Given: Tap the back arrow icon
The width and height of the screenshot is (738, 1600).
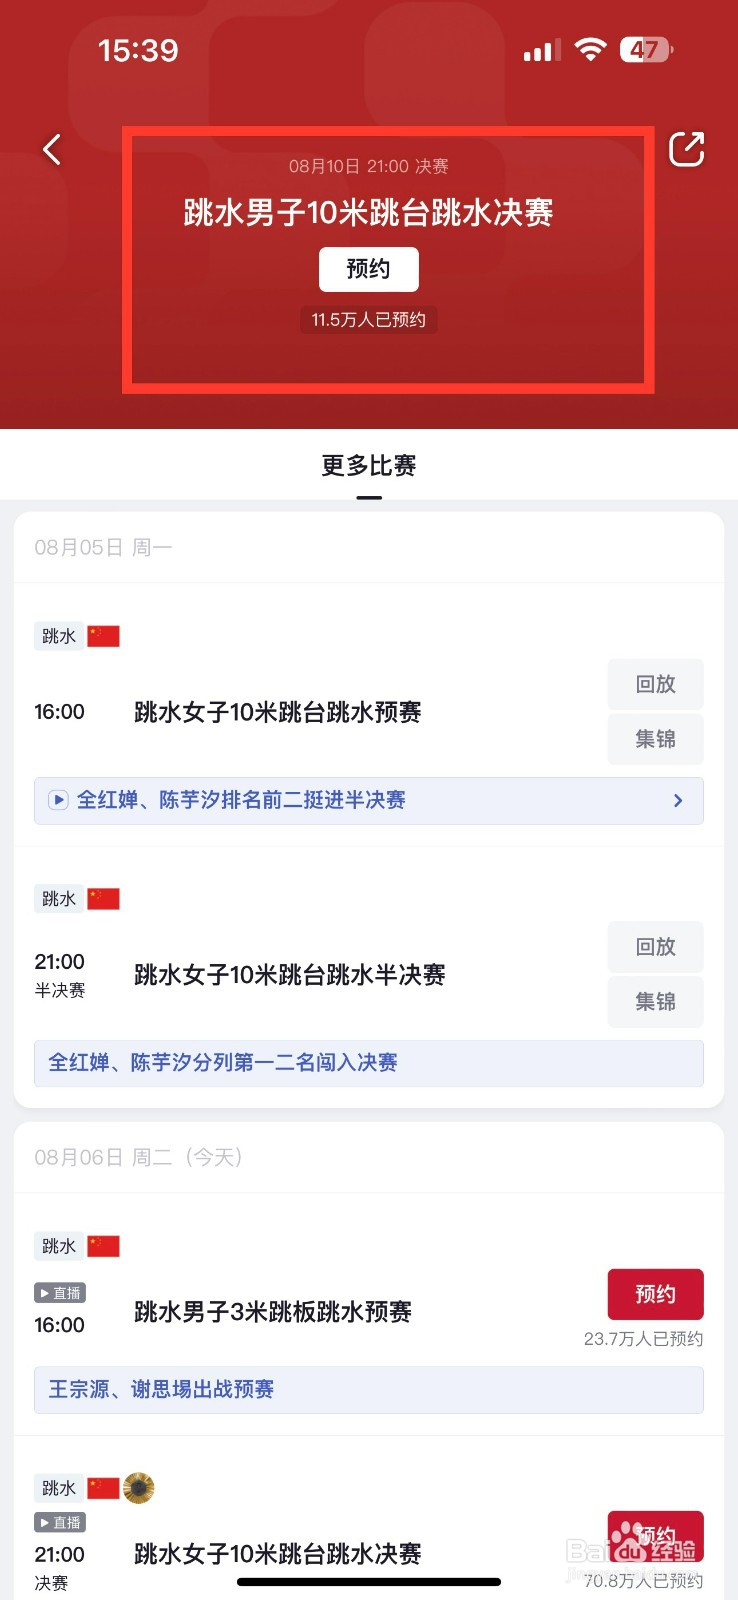Looking at the screenshot, I should coord(52,150).
